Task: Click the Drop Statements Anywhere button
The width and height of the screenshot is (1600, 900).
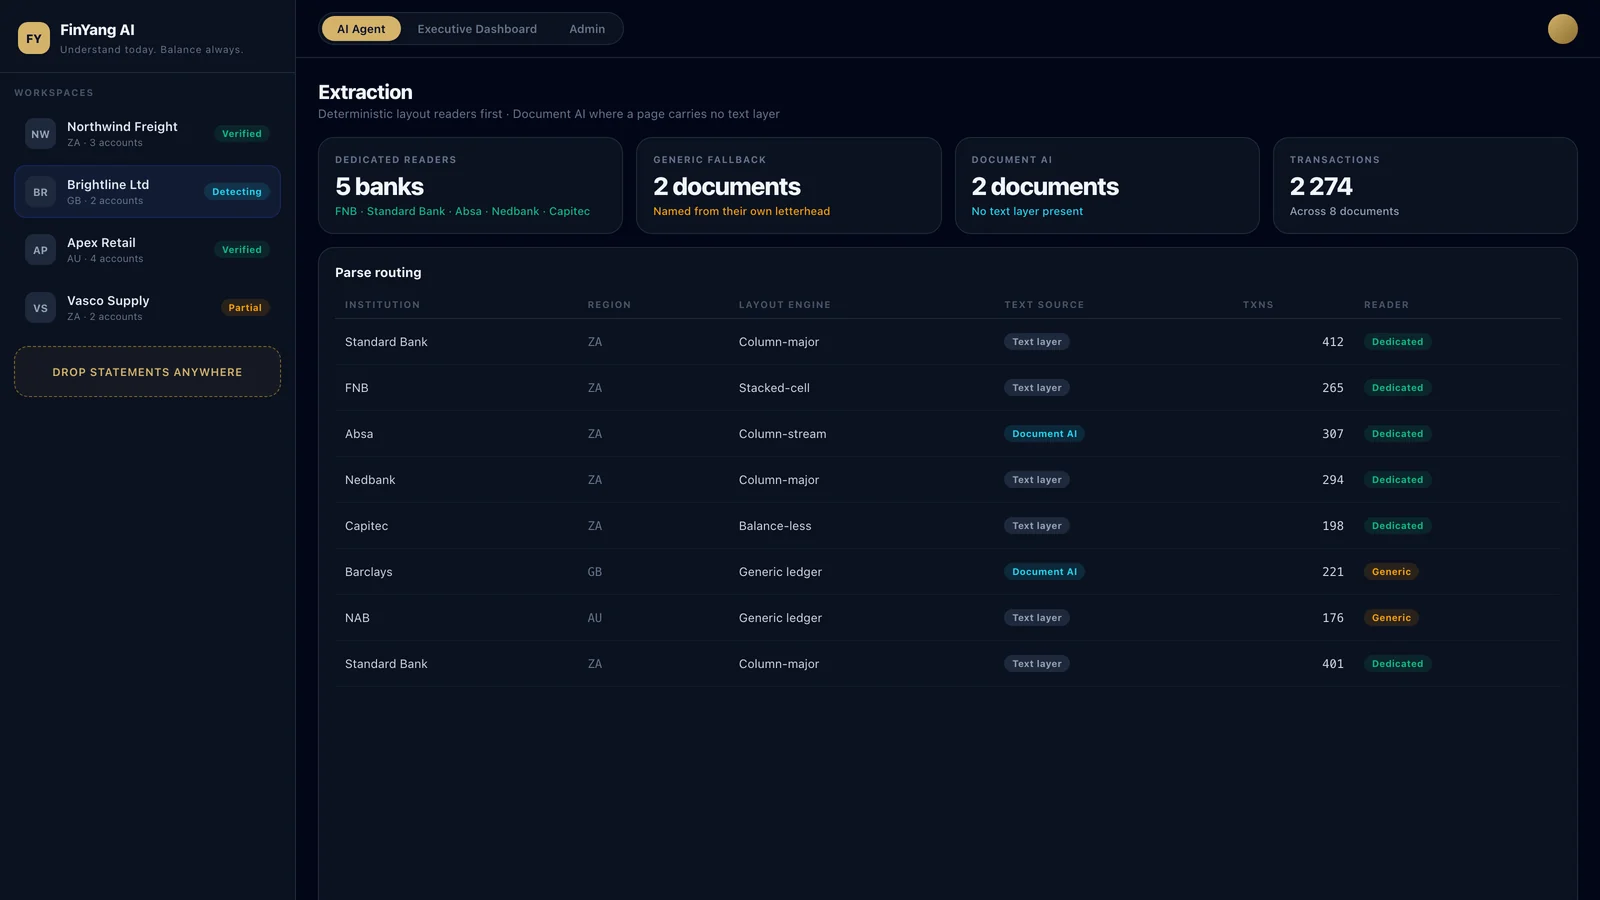Action: point(147,372)
